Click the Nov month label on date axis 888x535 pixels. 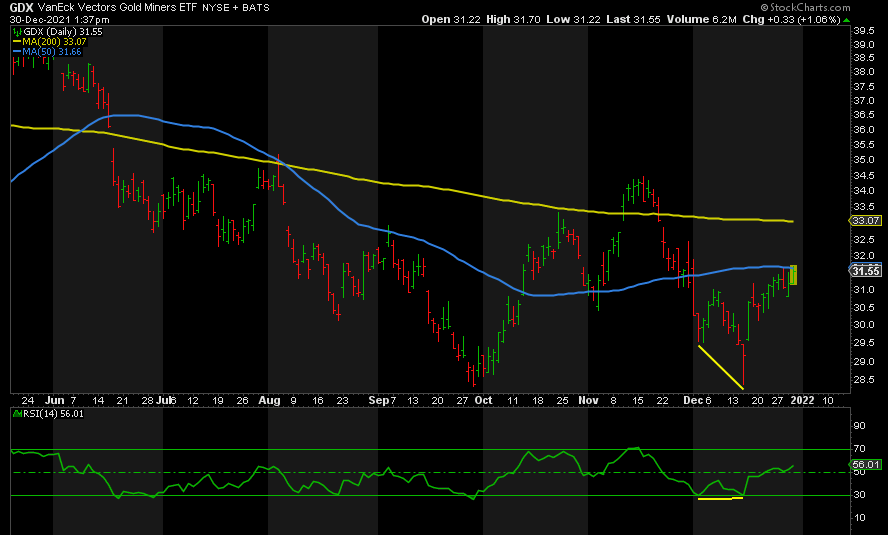pos(588,400)
